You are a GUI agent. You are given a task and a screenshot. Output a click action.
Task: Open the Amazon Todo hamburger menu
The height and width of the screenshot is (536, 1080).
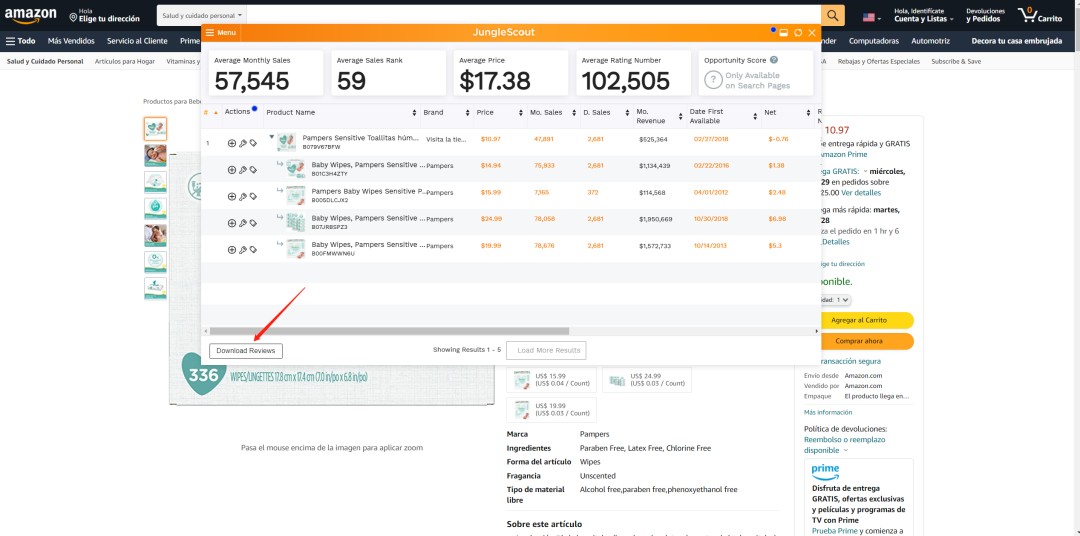click(x=20, y=41)
